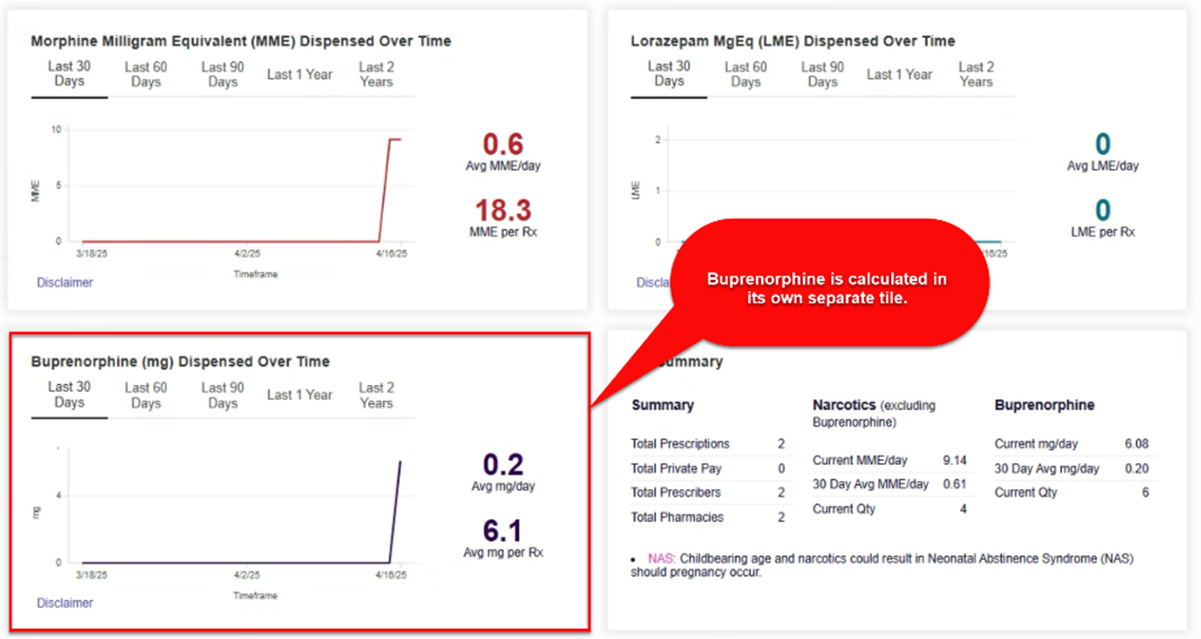Click the 0.2 Avg mg/day value
This screenshot has width=1201, height=639.
[x=503, y=465]
